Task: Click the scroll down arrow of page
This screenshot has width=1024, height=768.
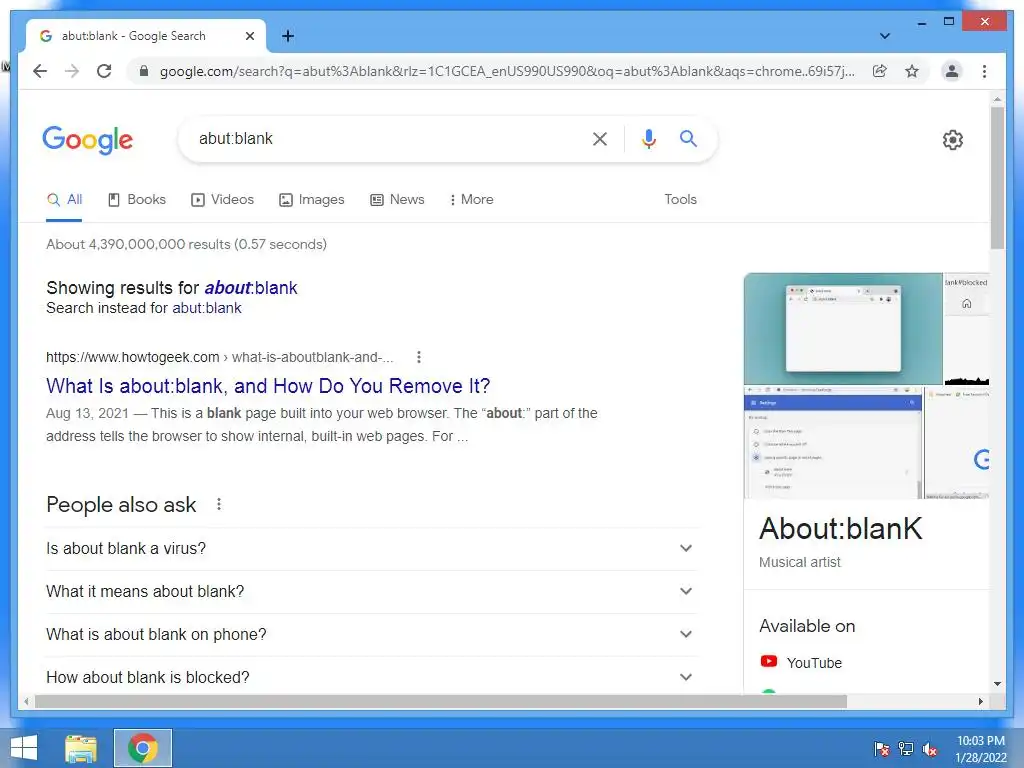Action: tap(997, 684)
